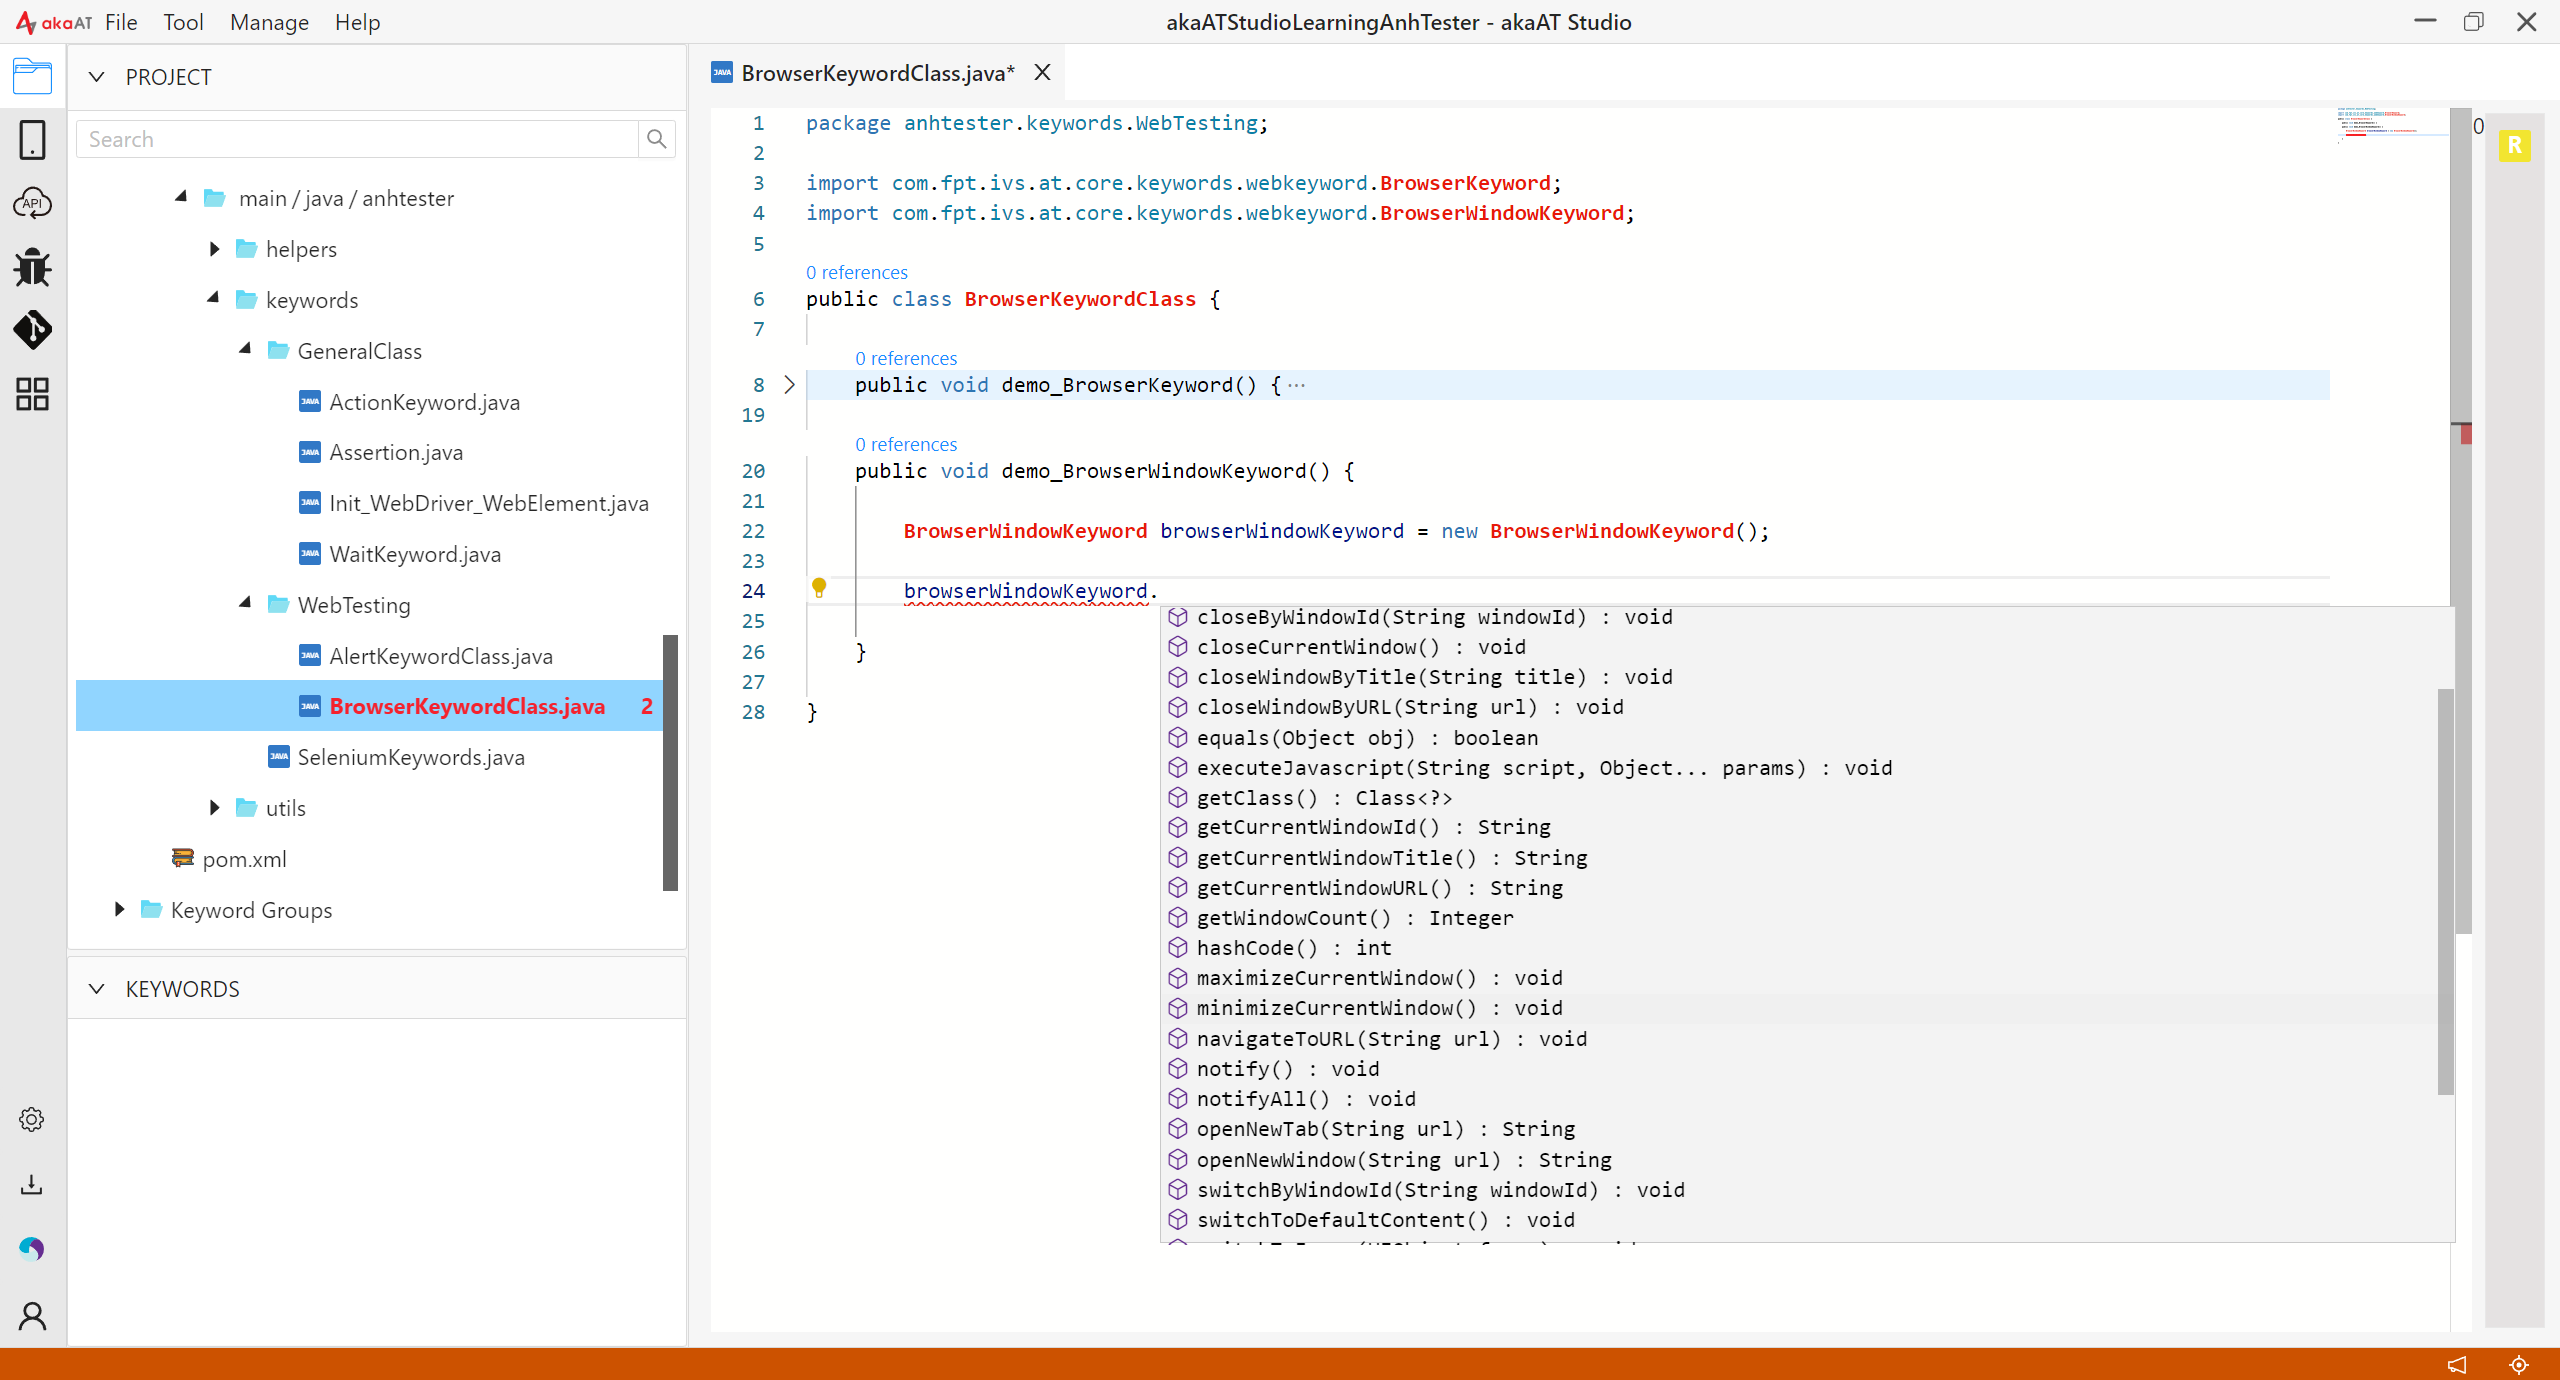
Task: Expand the folded demo_BrowserKeyword method
Action: [x=789, y=385]
